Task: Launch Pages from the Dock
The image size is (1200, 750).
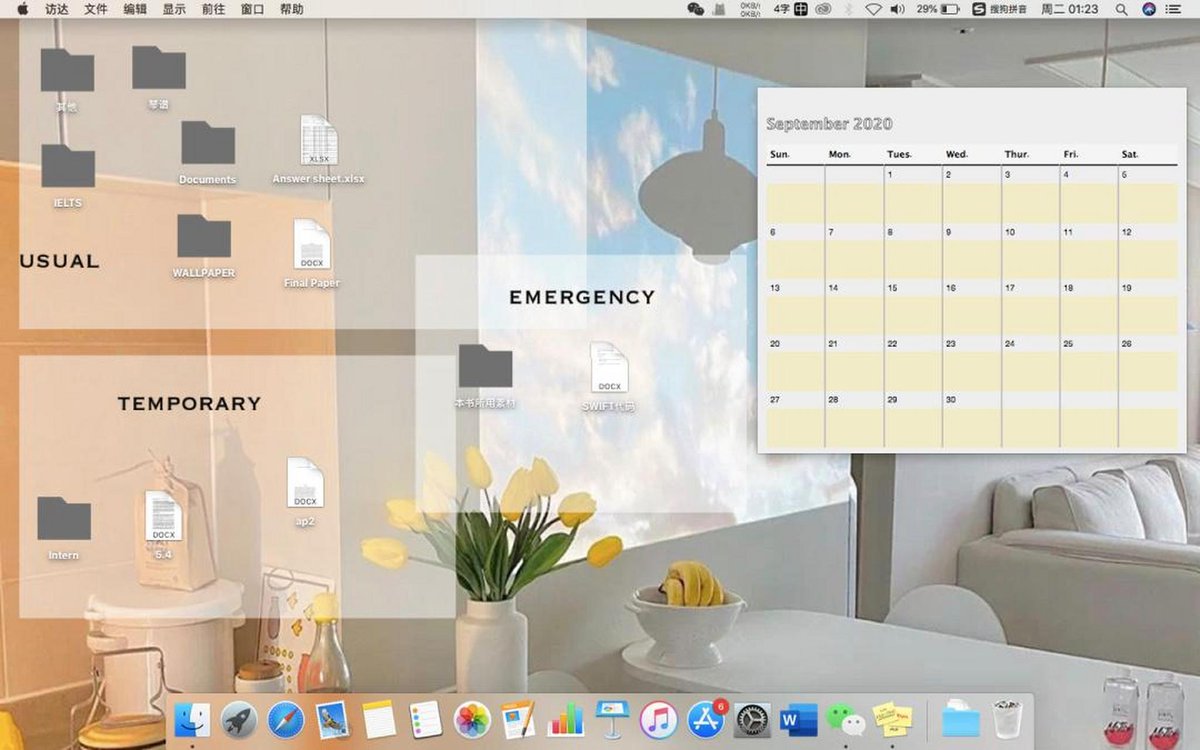Action: pyautogui.click(x=518, y=719)
